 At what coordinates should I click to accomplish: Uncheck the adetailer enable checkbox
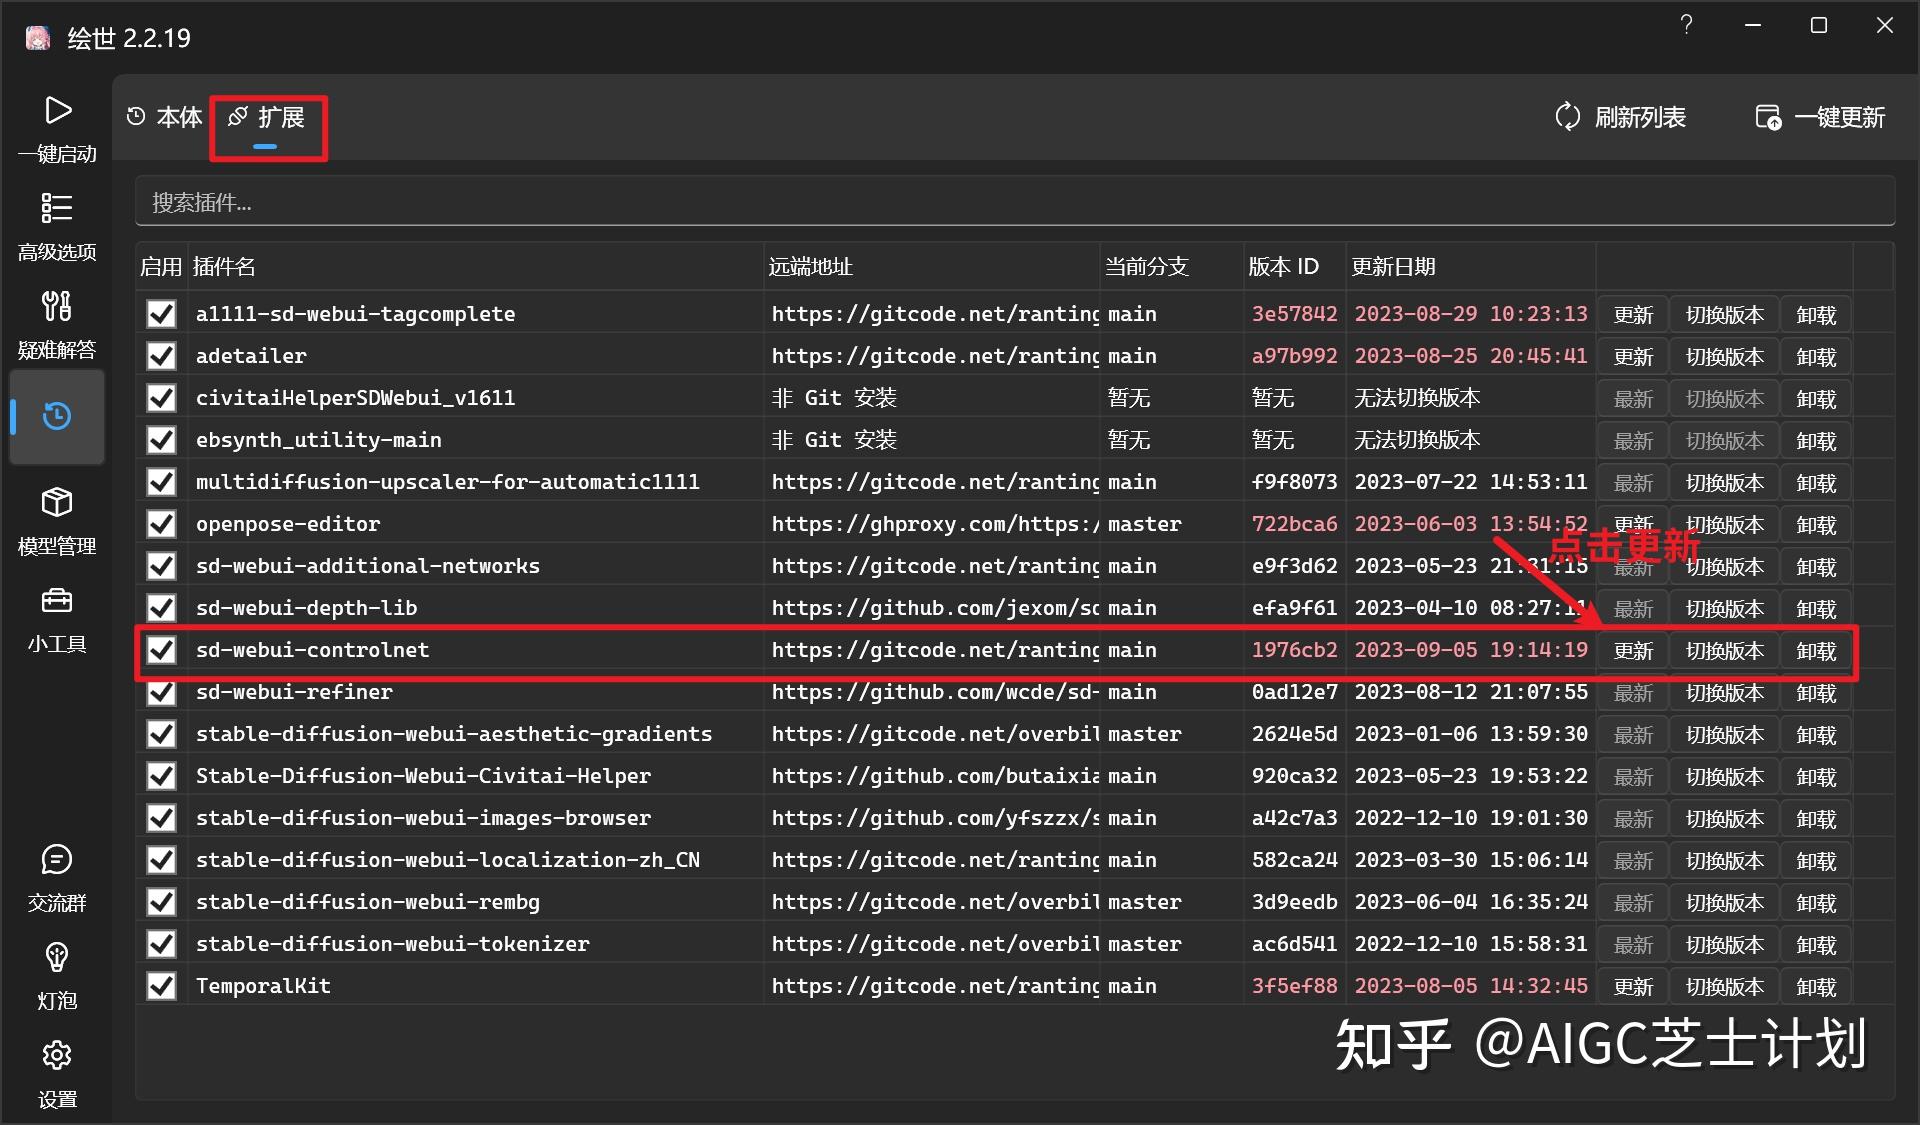tap(161, 355)
